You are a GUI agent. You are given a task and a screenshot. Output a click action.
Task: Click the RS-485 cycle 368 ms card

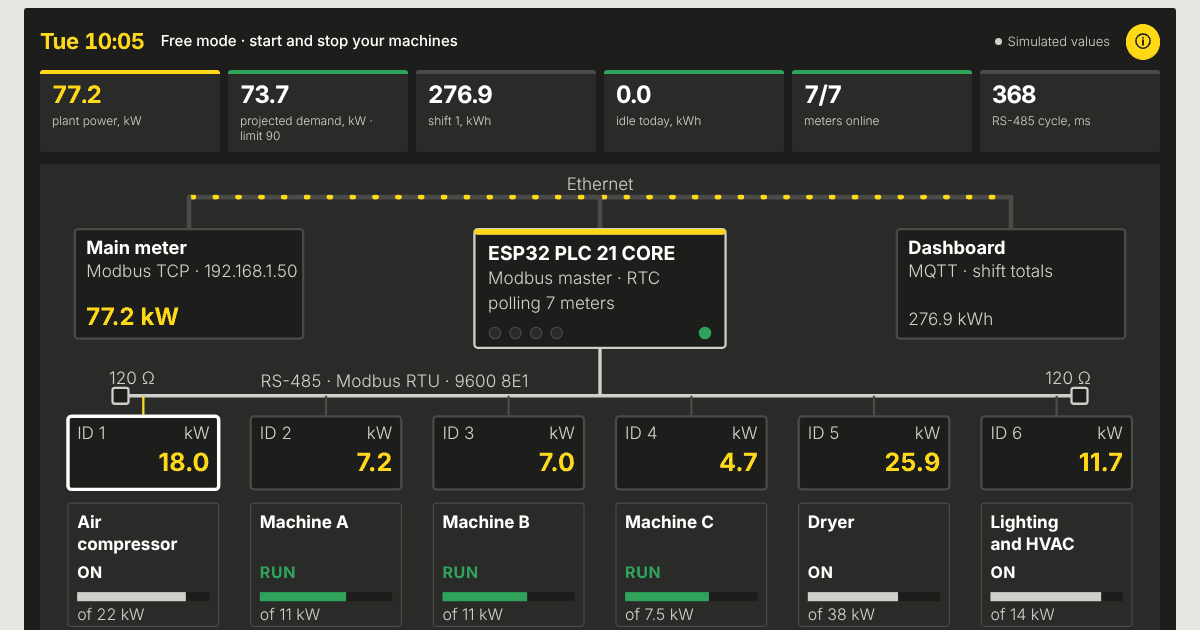[x=1070, y=111]
